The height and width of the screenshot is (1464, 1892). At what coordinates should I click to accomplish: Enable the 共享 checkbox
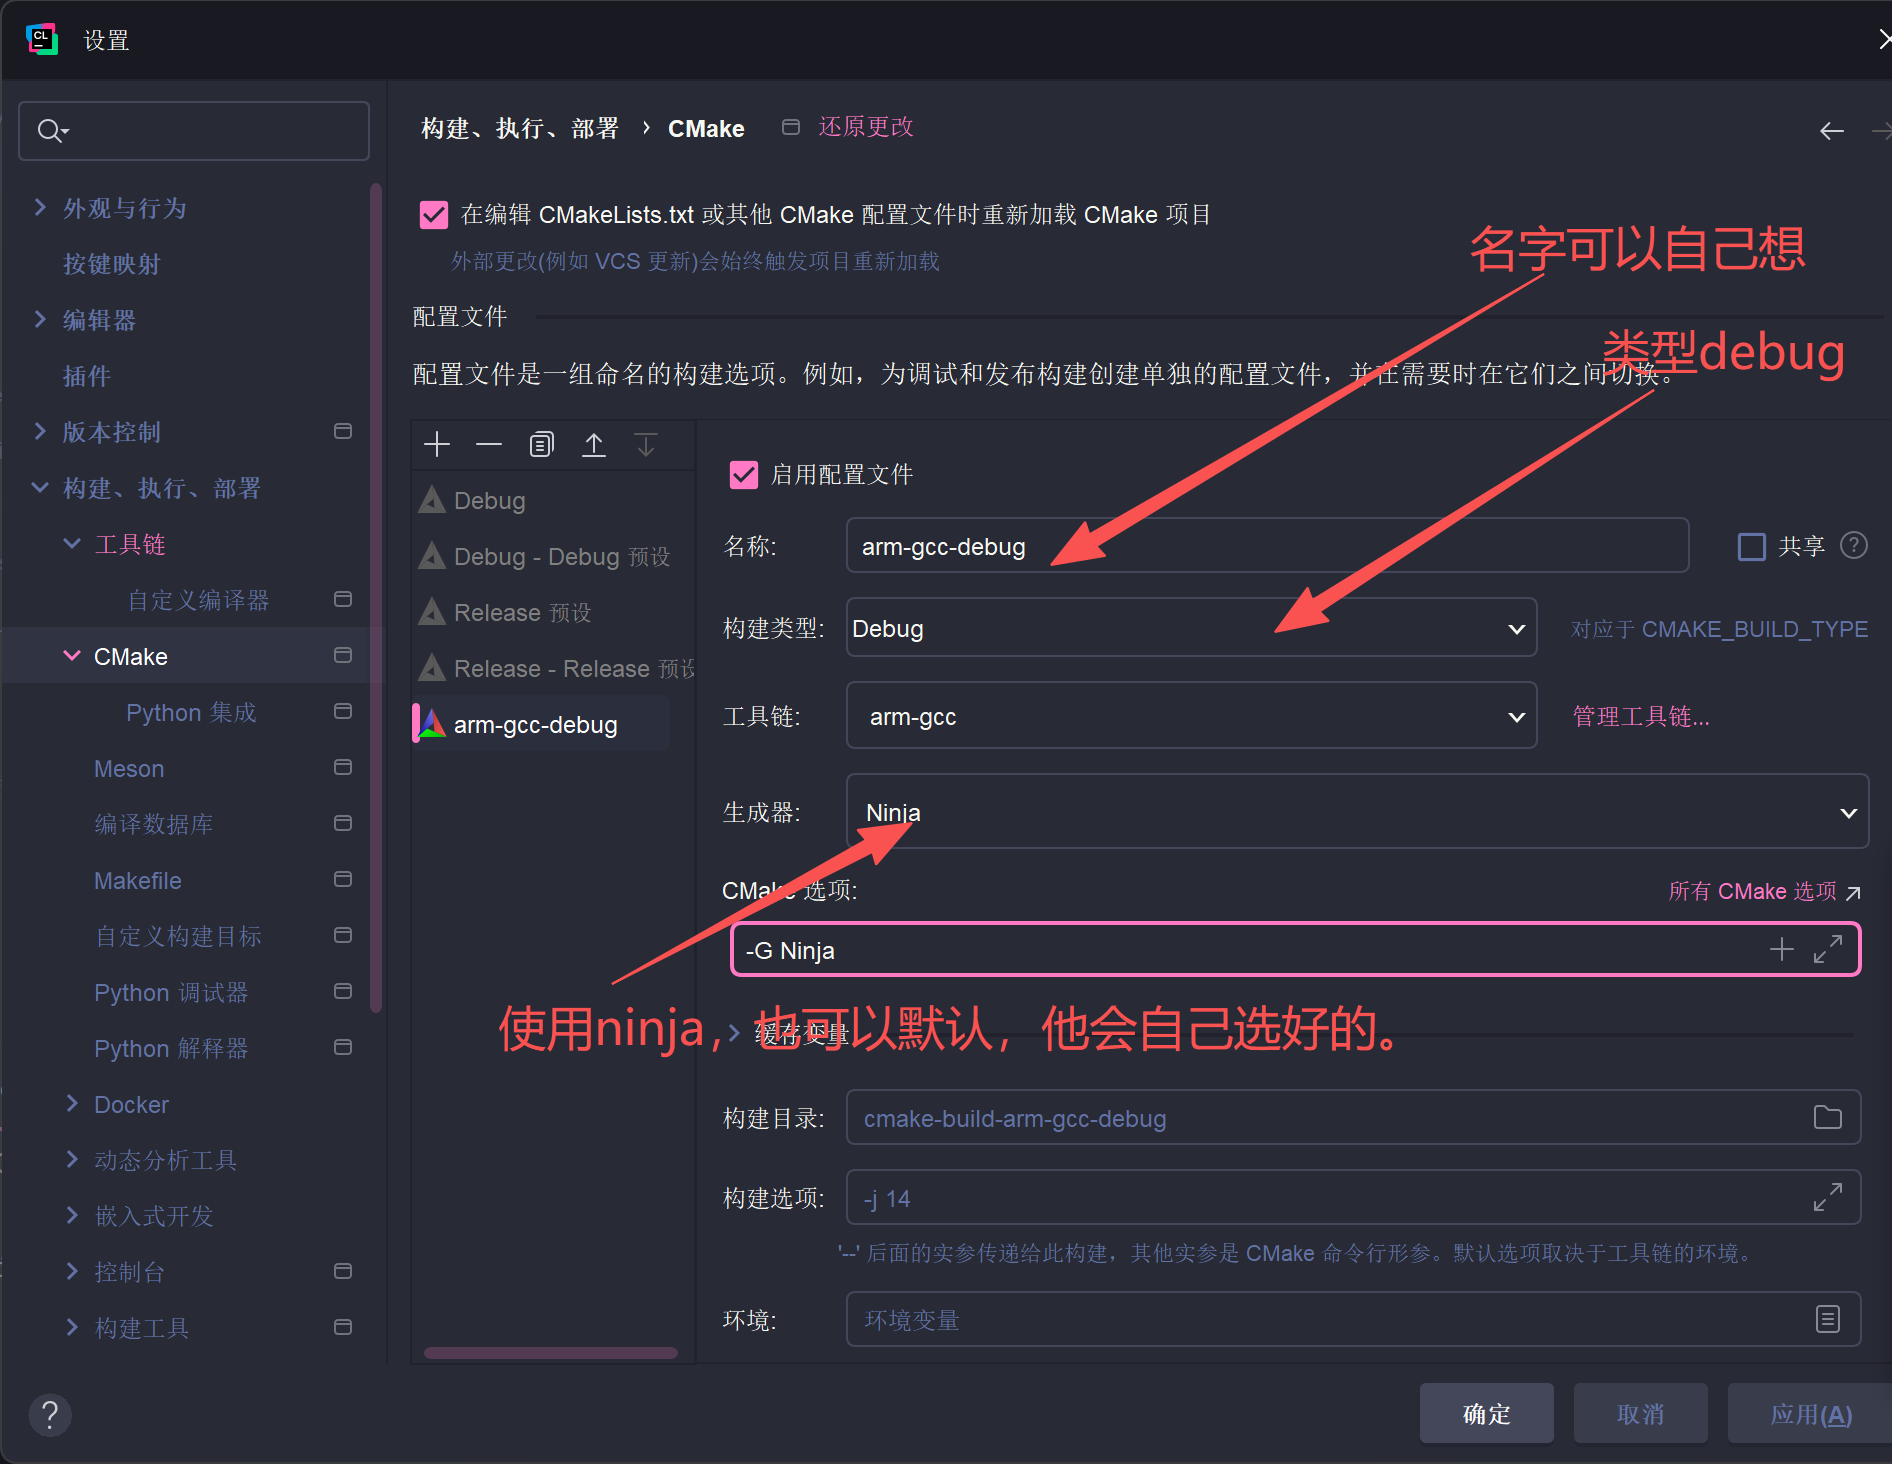pyautogui.click(x=1752, y=546)
